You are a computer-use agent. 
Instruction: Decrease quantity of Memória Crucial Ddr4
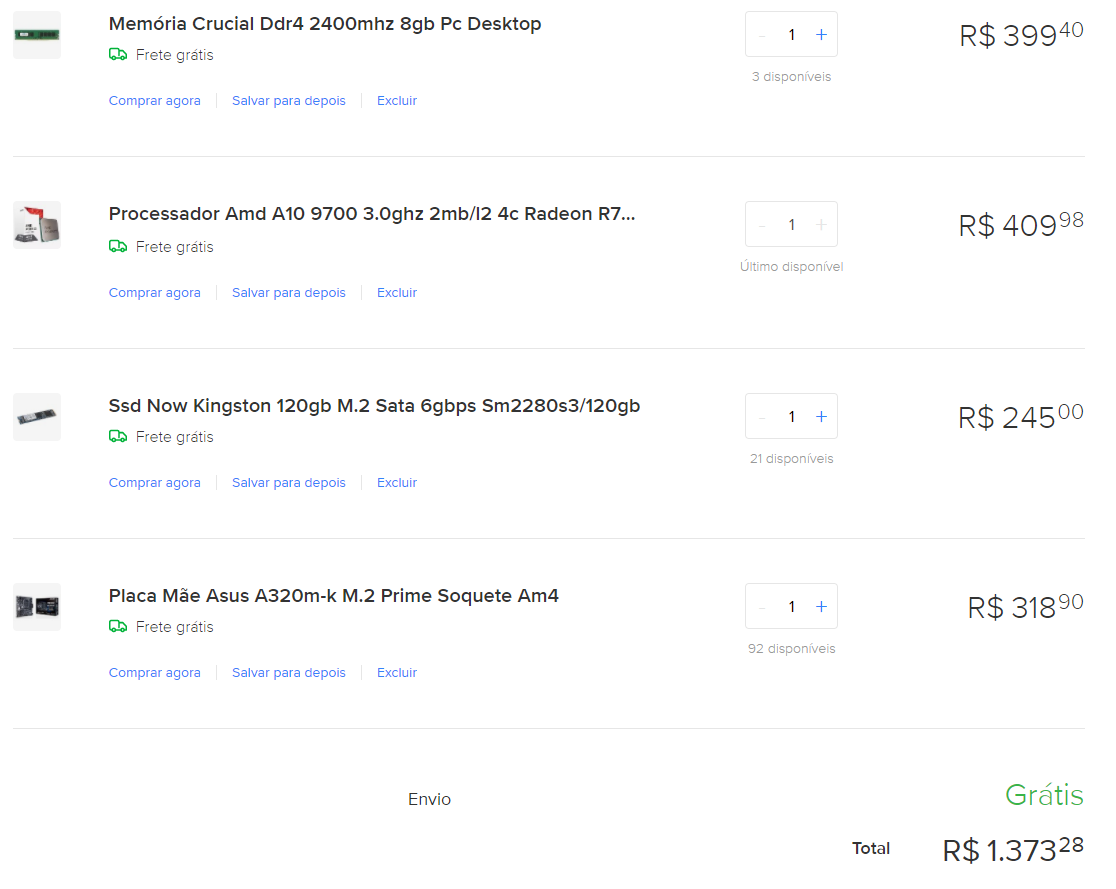[762, 34]
